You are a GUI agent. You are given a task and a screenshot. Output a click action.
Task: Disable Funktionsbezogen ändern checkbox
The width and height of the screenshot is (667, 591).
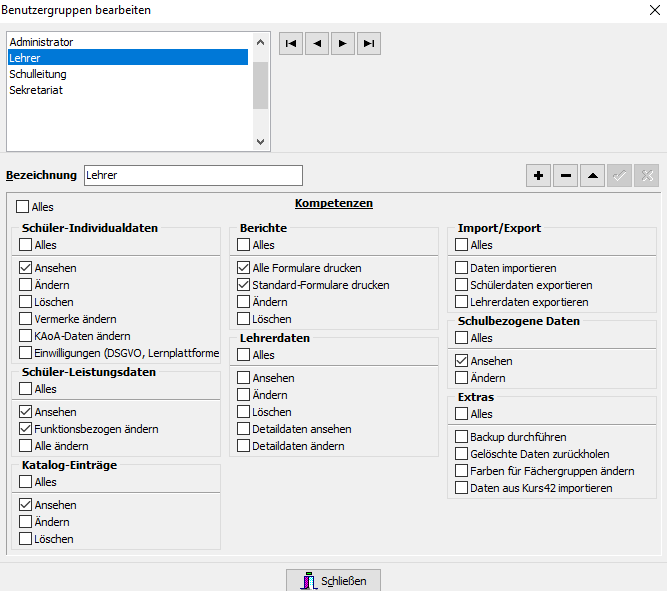25,429
